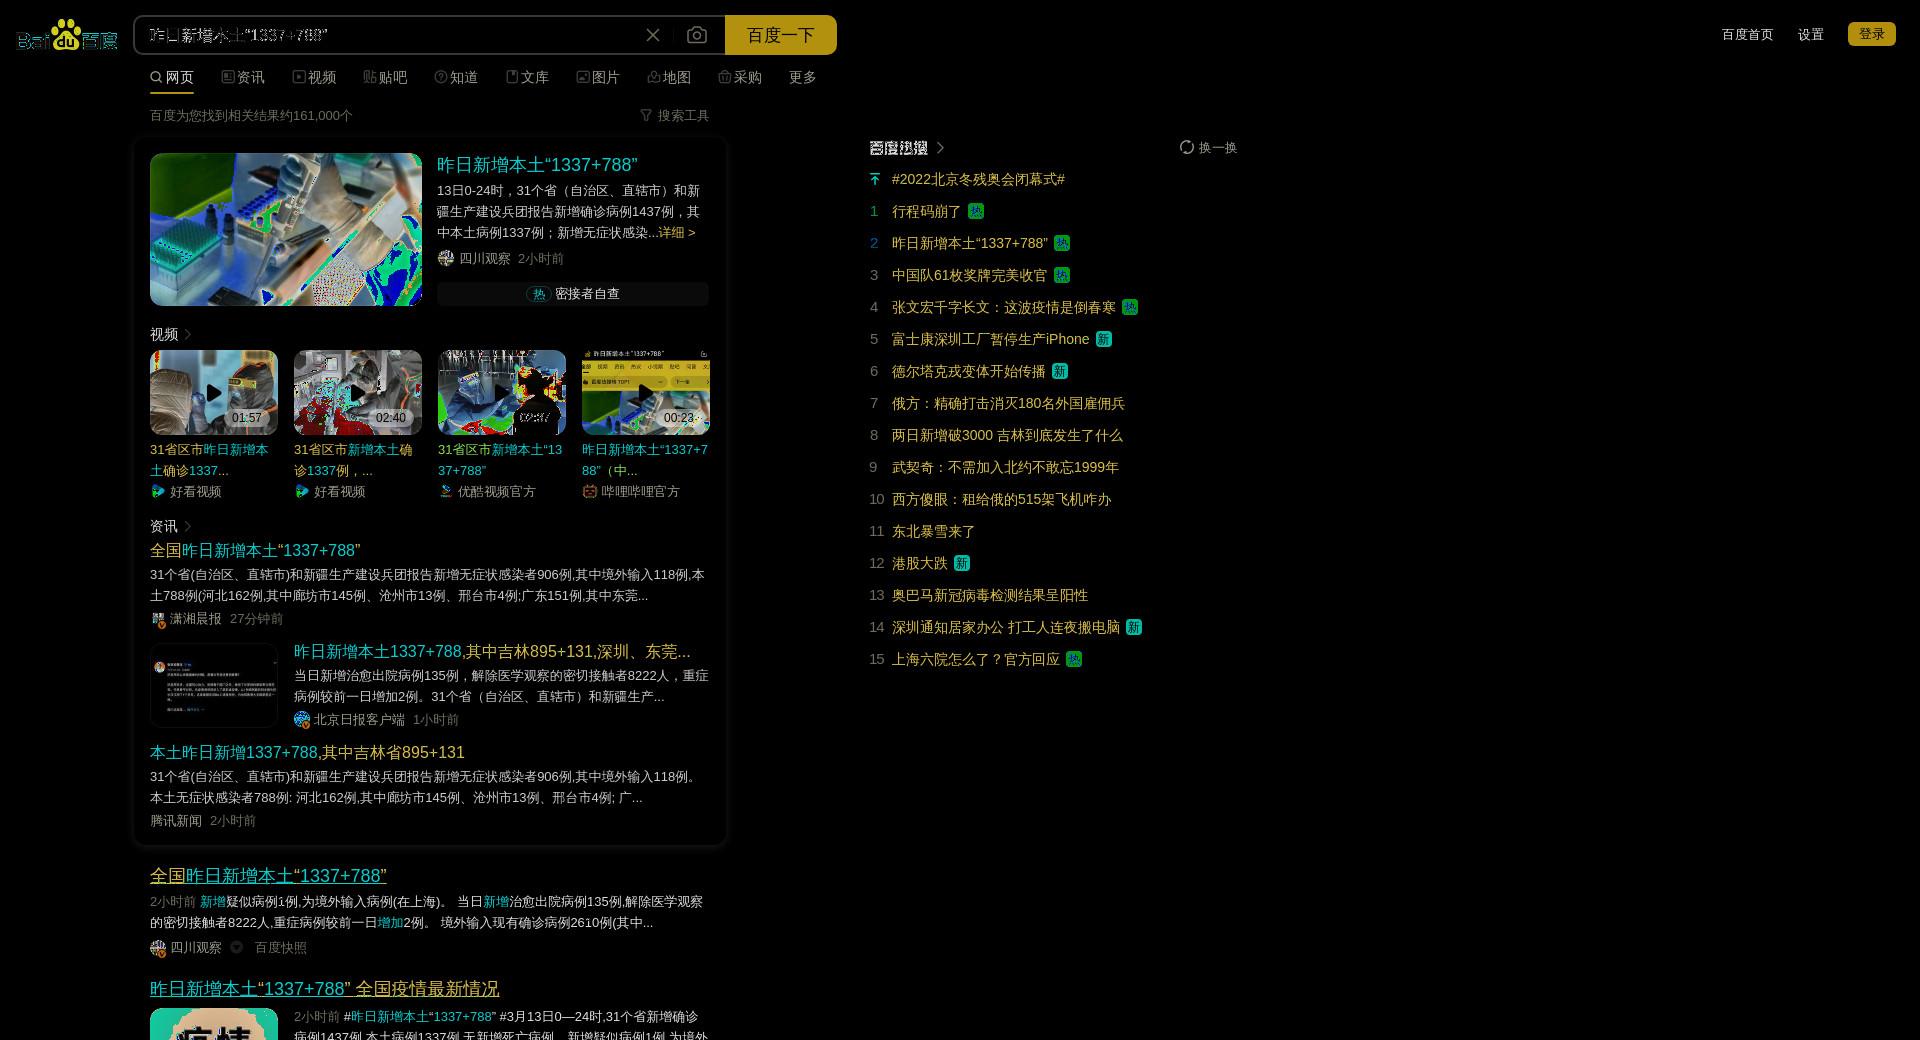Switch to the 资讯 tab
The height and width of the screenshot is (1040, 1920).
point(243,77)
